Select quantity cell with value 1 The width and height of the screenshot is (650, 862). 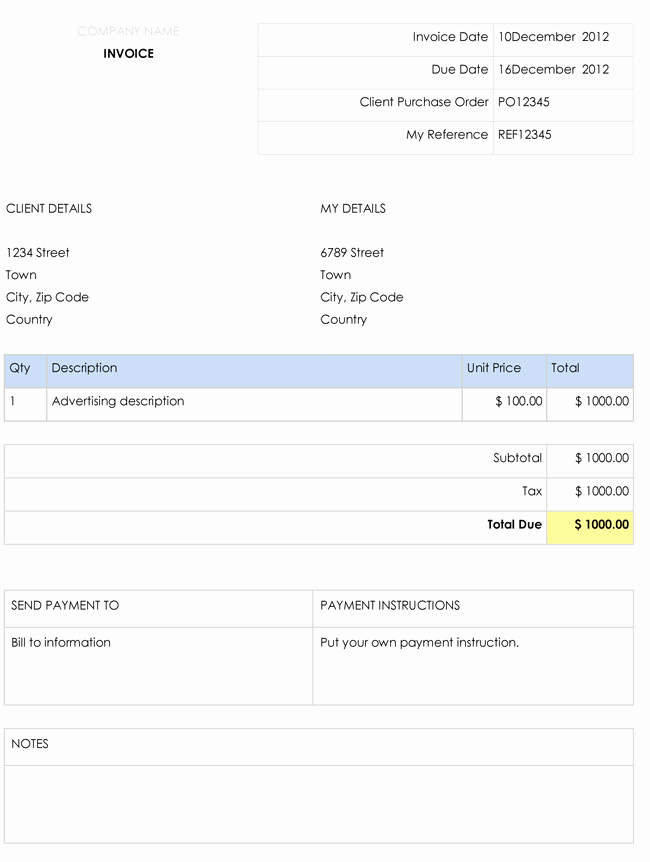(25, 405)
